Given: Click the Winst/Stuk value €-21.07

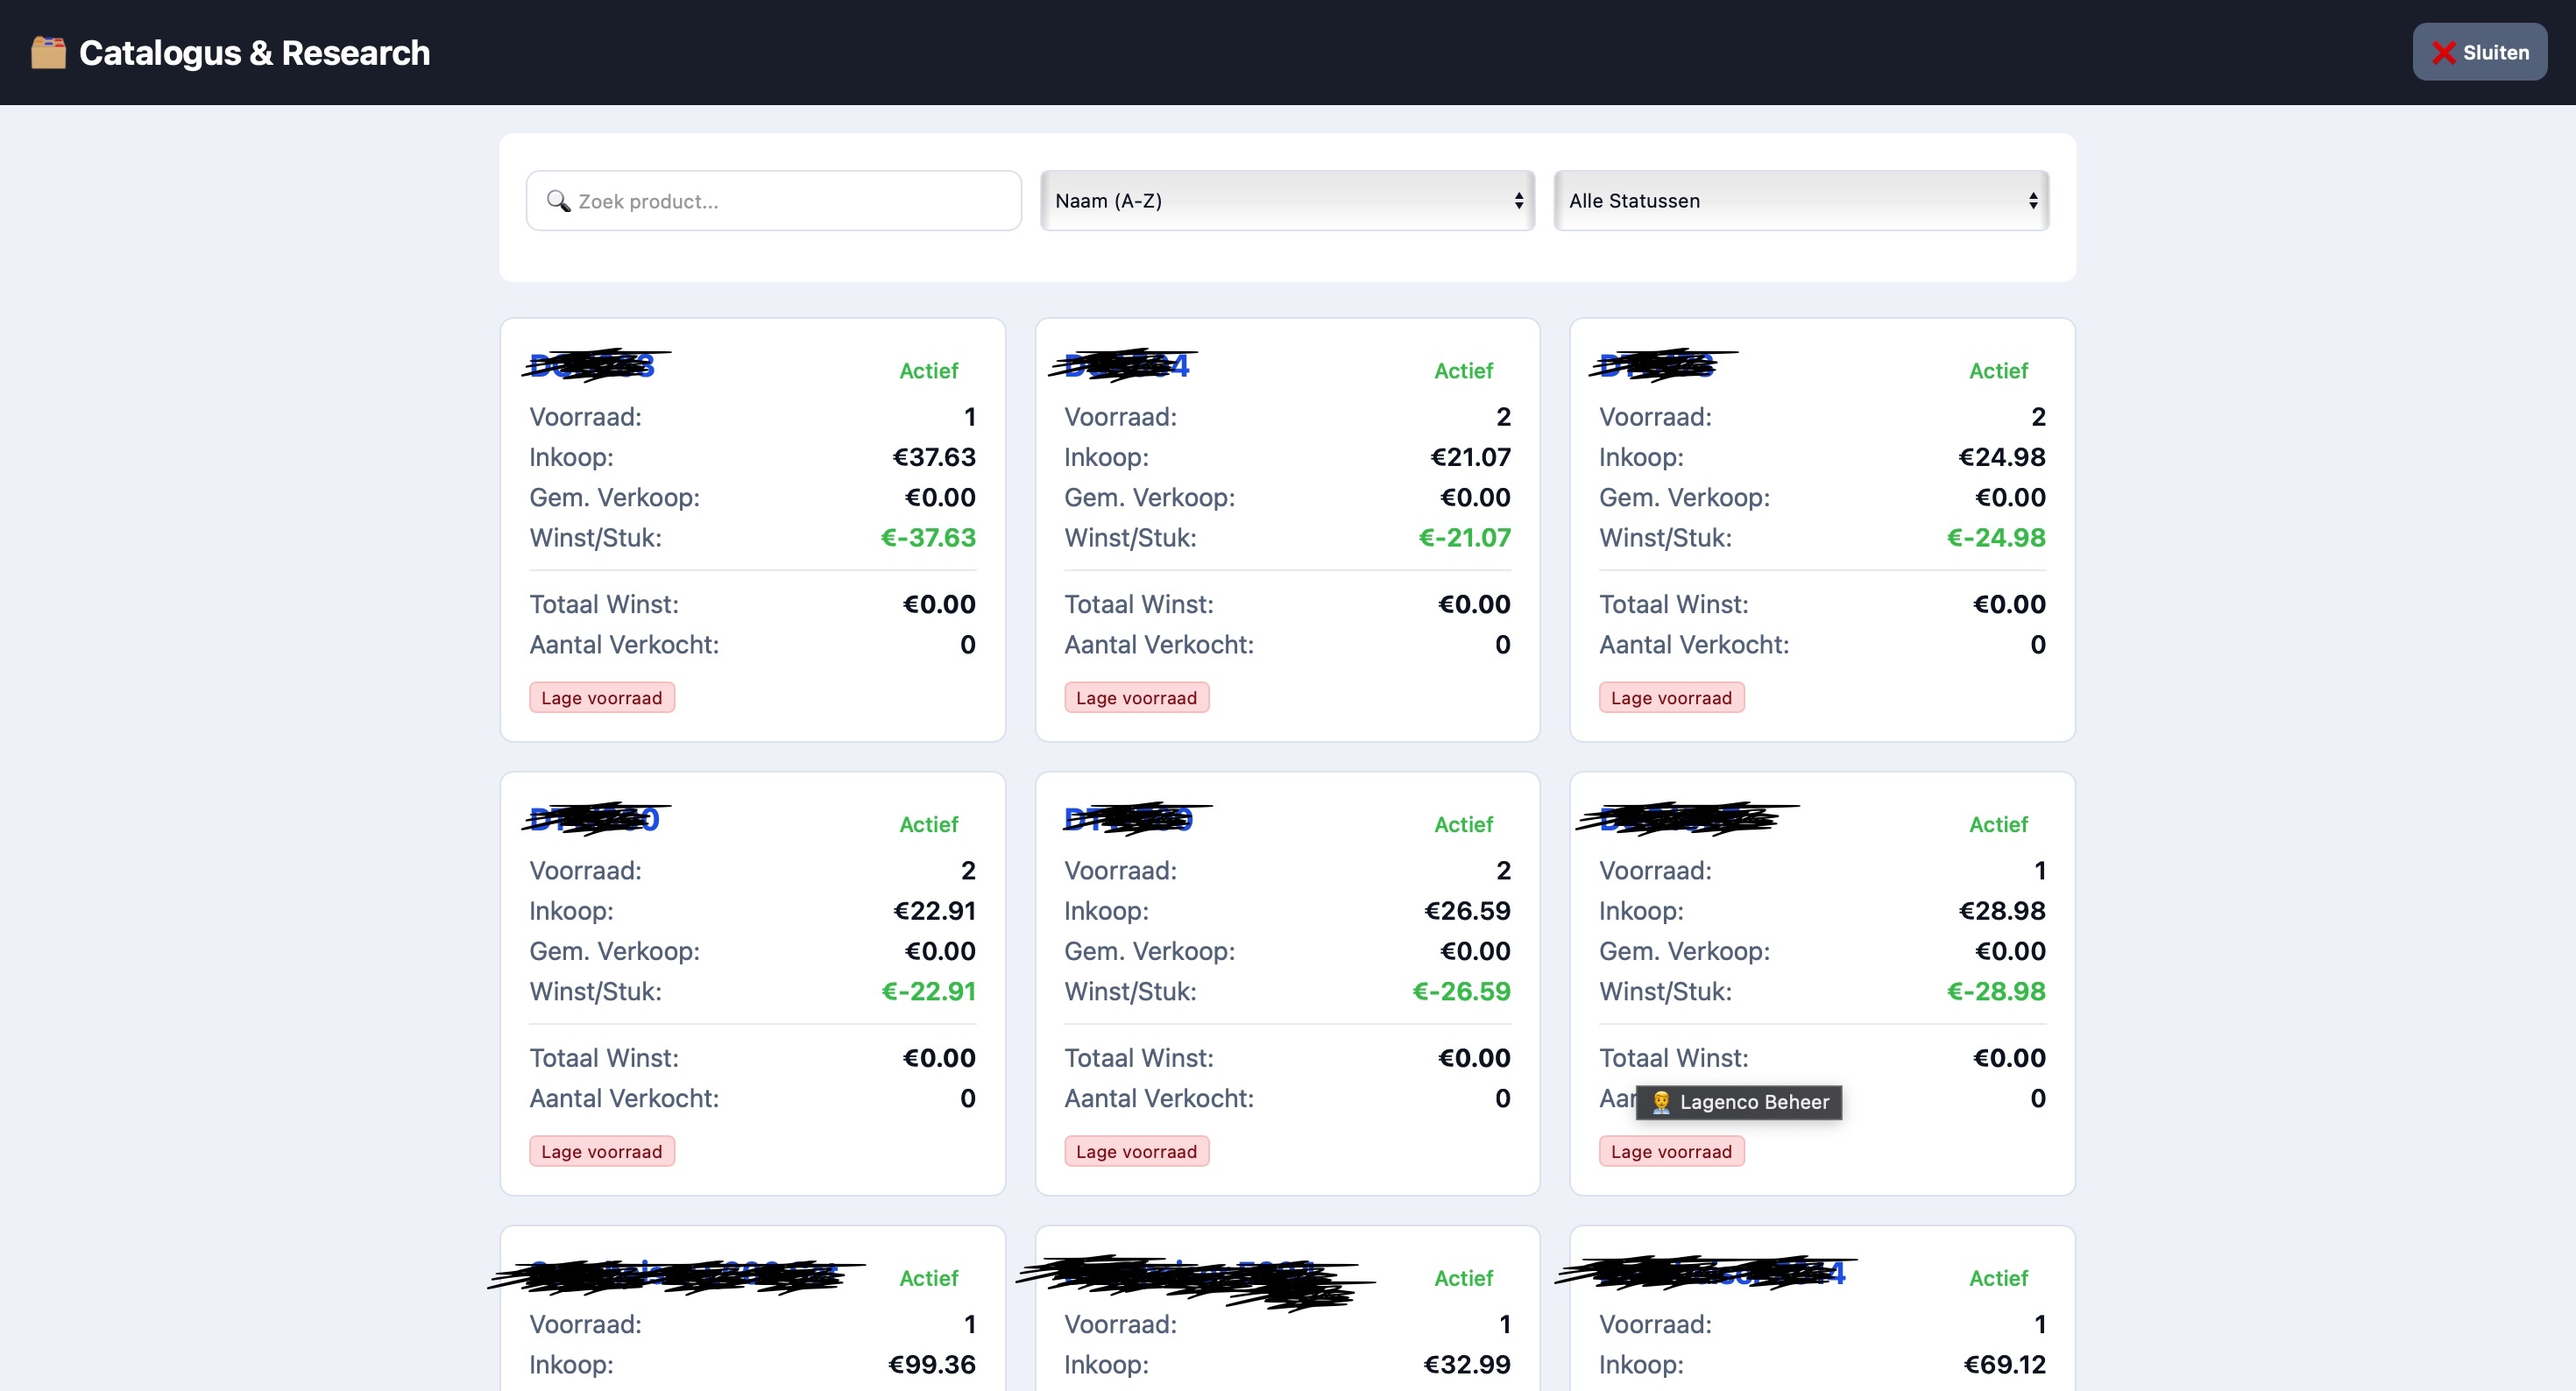Looking at the screenshot, I should pos(1464,538).
